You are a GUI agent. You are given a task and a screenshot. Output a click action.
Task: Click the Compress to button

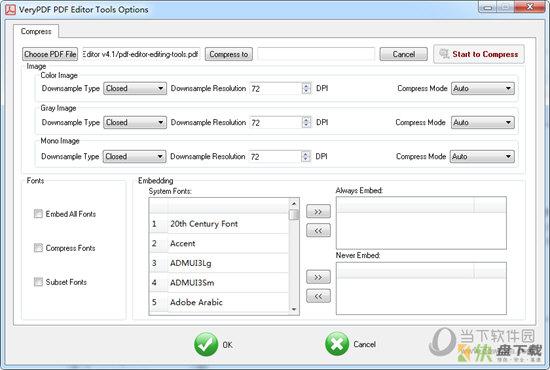click(x=229, y=54)
